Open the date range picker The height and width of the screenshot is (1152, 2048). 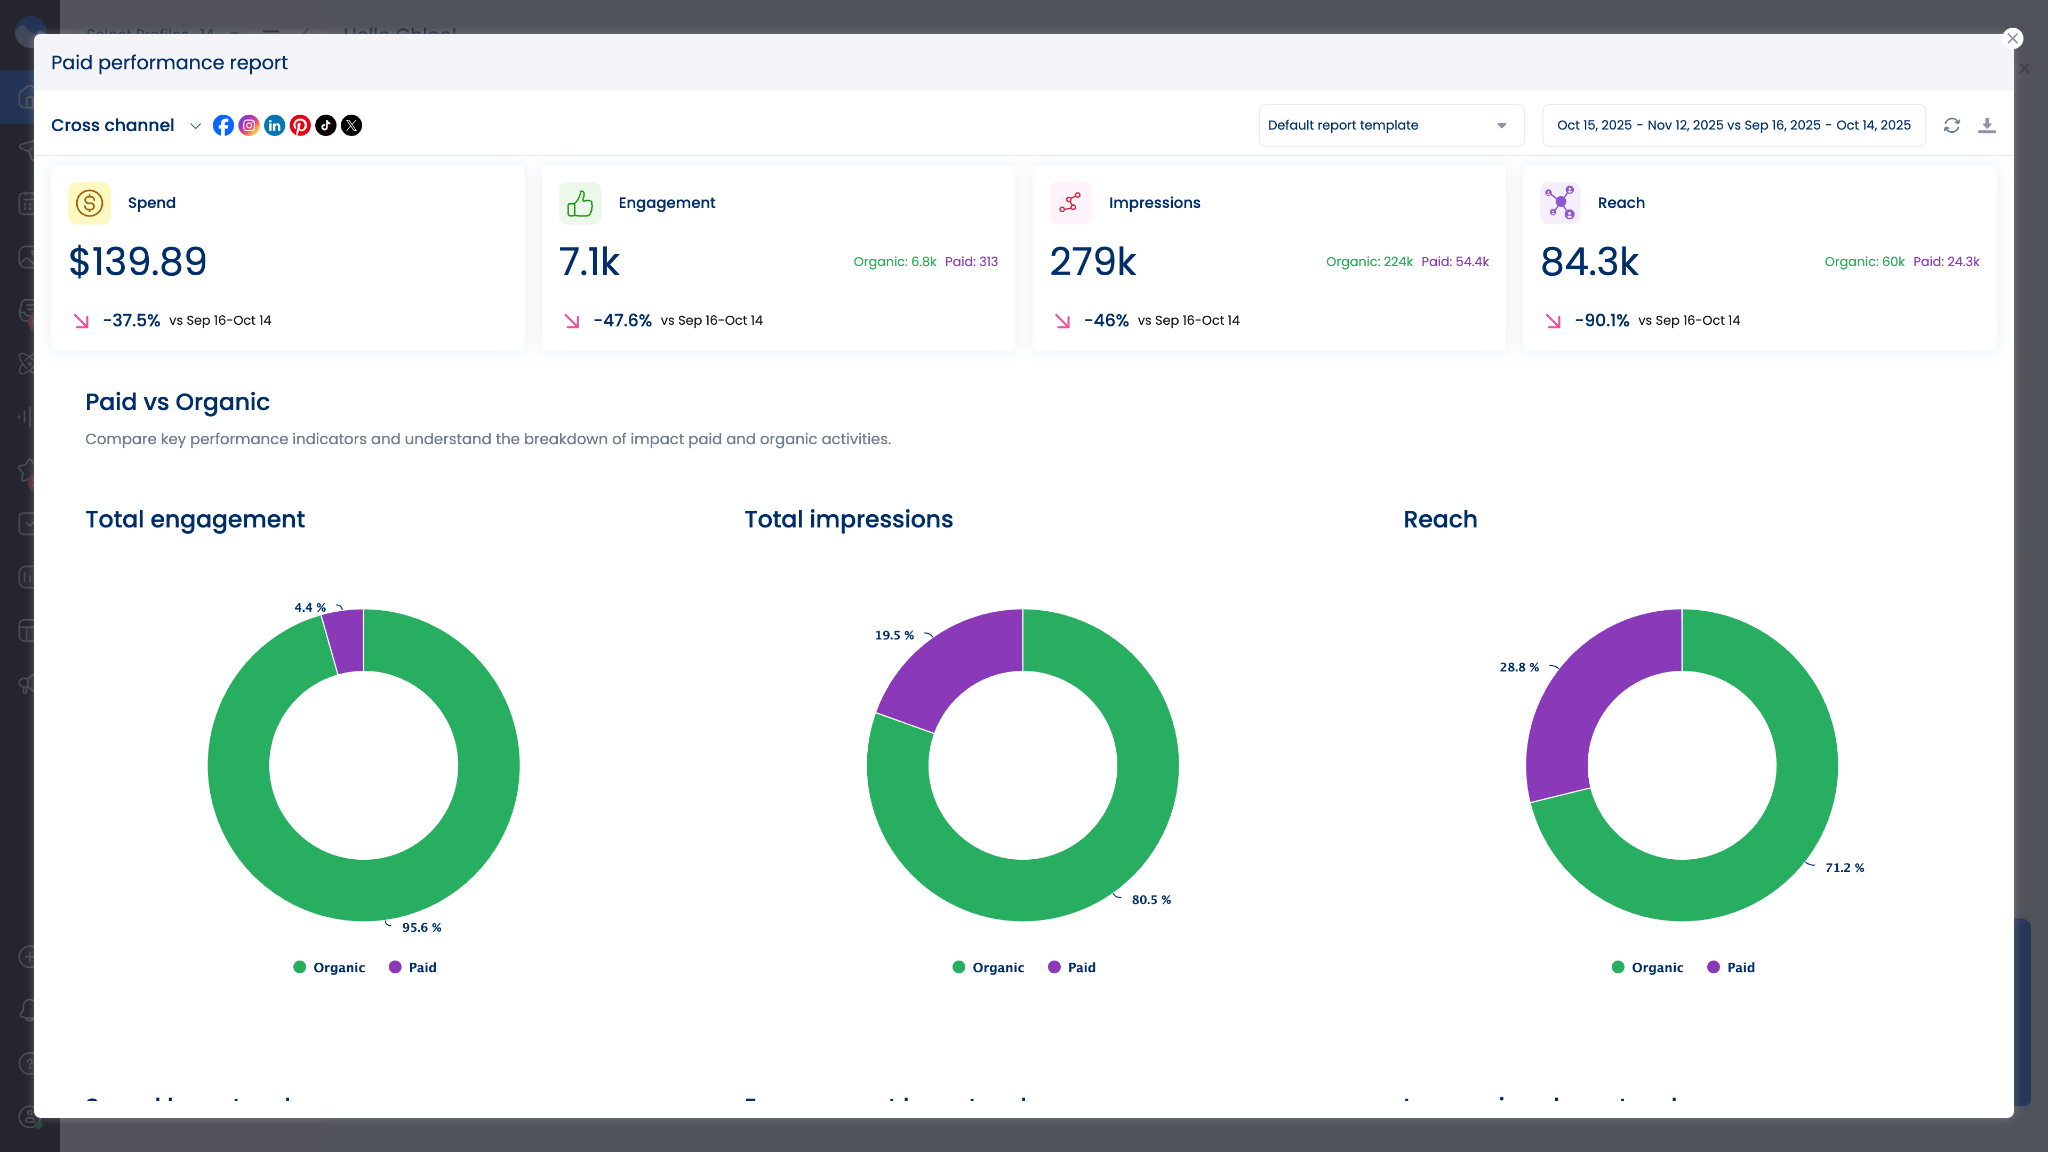[x=1733, y=125]
